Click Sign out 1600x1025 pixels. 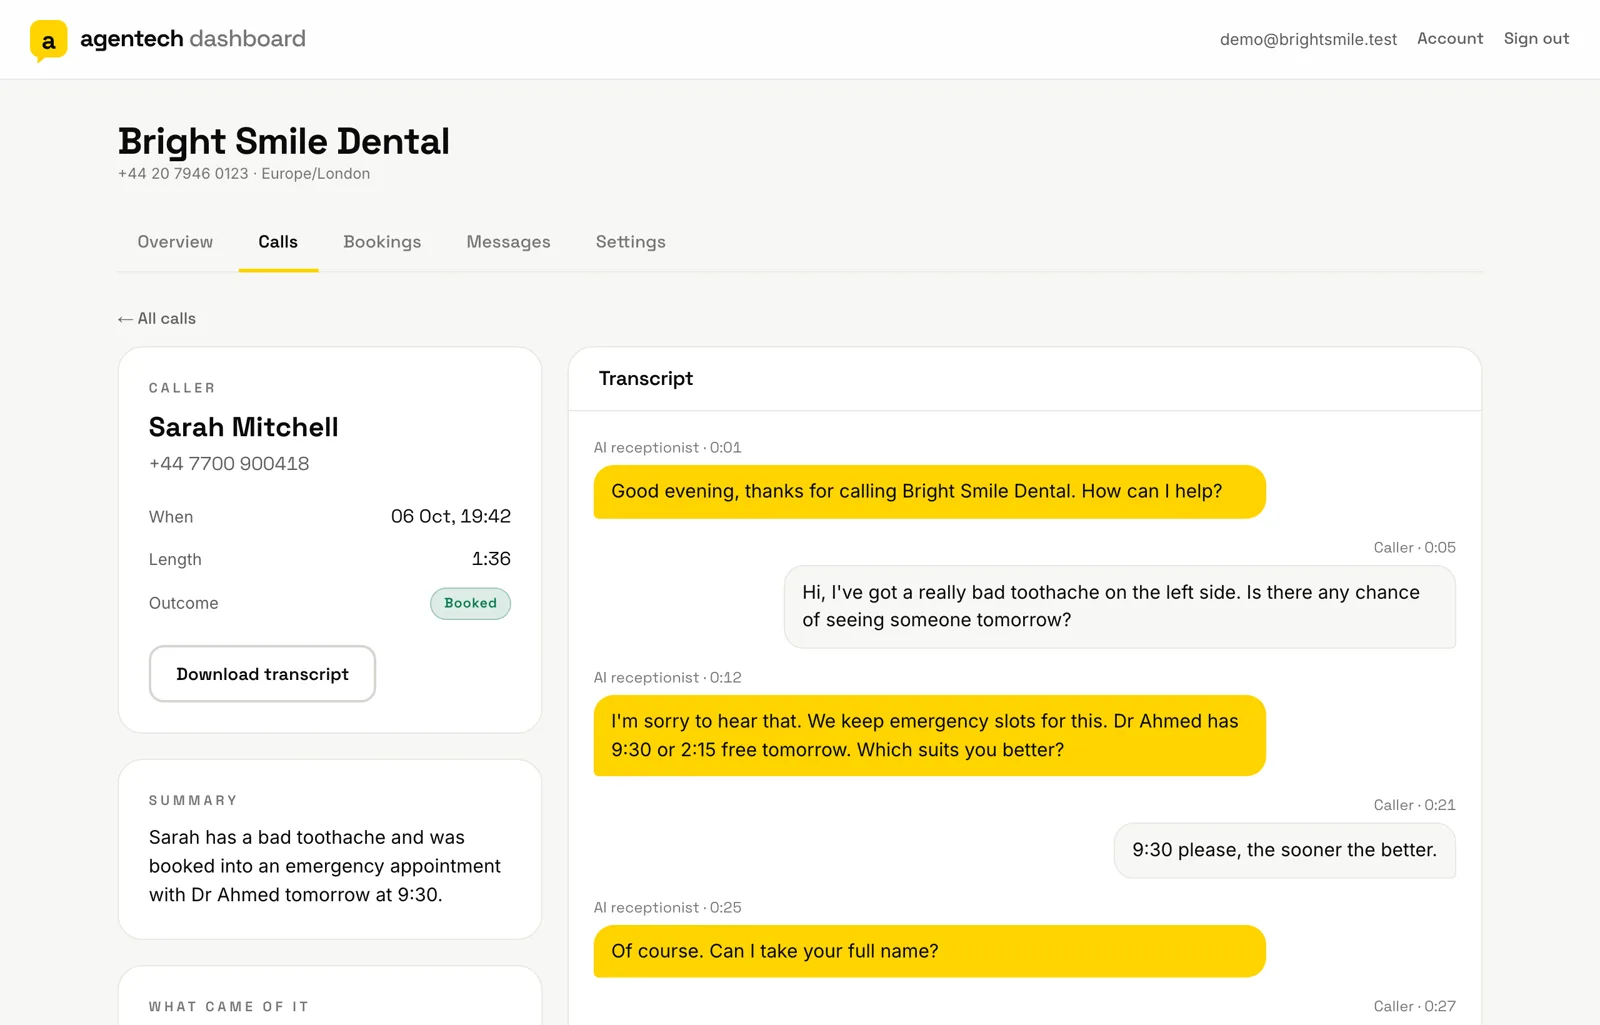(x=1536, y=39)
